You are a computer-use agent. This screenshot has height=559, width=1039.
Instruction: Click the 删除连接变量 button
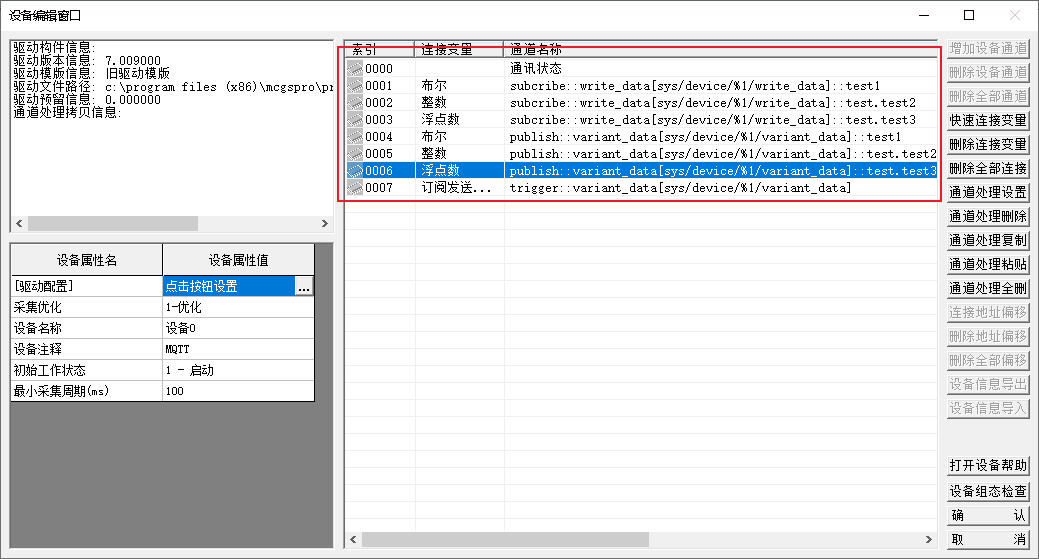987,144
